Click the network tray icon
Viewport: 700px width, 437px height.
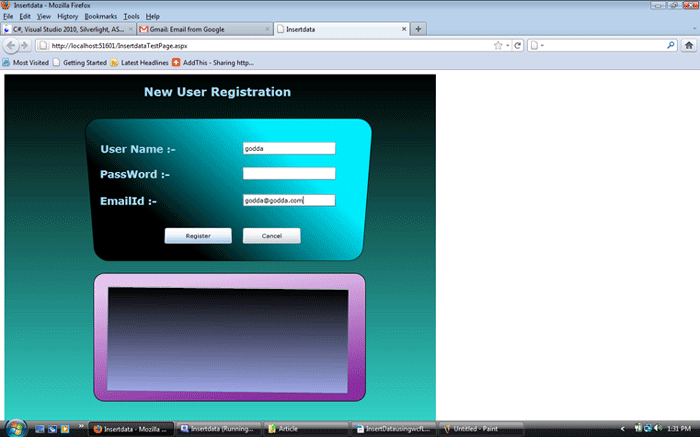[x=648, y=429]
